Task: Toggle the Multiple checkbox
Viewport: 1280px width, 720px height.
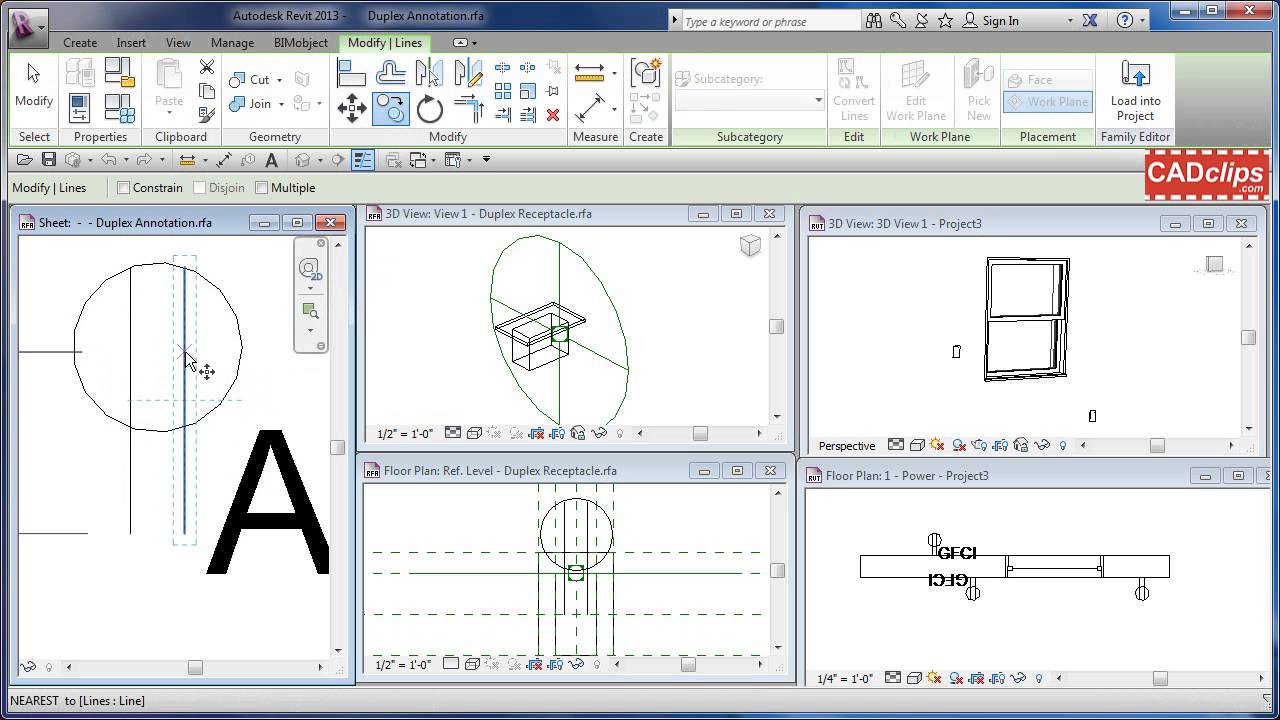Action: [x=262, y=187]
